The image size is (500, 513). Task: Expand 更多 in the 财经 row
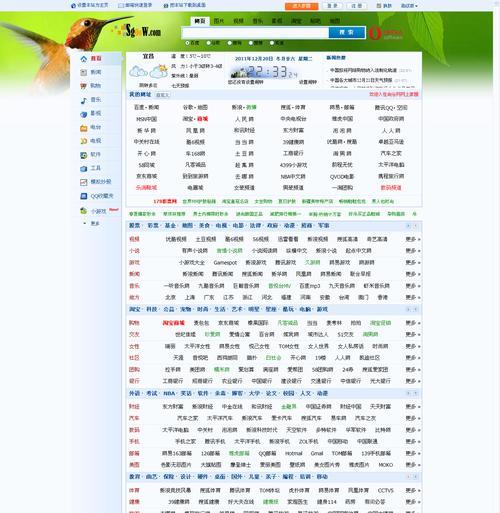pos(413,406)
